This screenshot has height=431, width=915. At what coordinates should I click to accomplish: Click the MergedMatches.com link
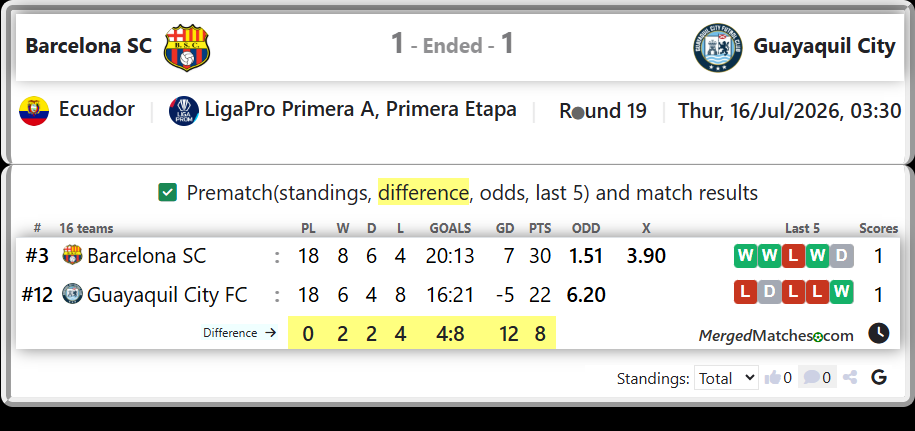[776, 336]
